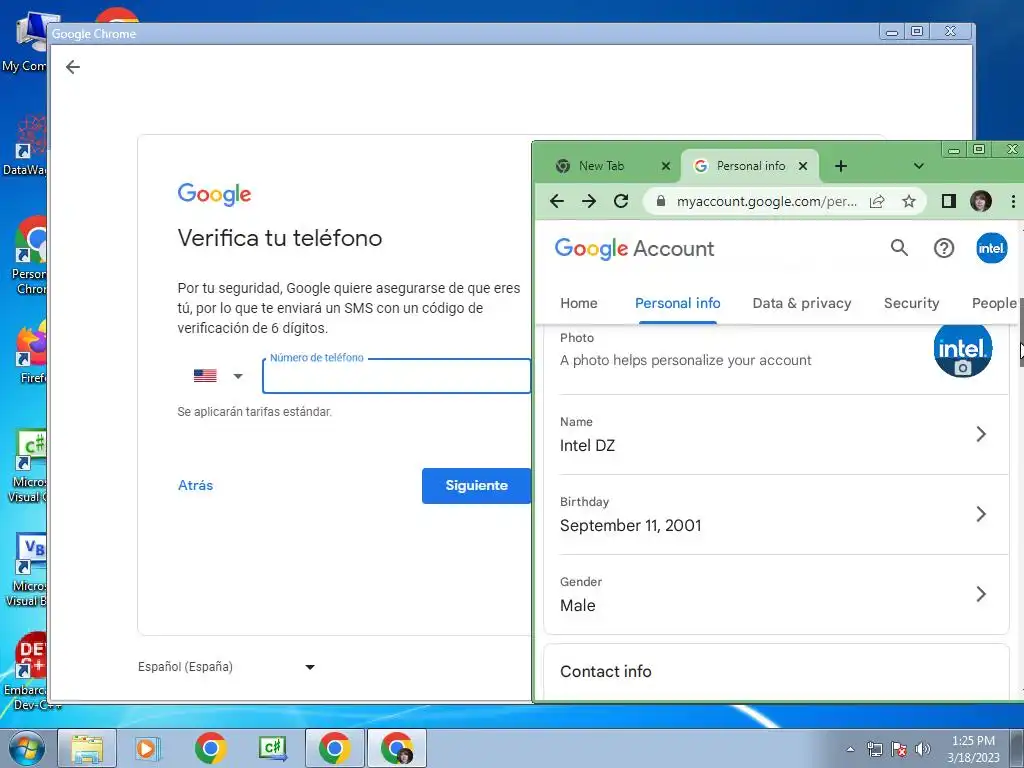The height and width of the screenshot is (768, 1024).
Task: Open the C# app from taskbar
Action: [x=273, y=748]
